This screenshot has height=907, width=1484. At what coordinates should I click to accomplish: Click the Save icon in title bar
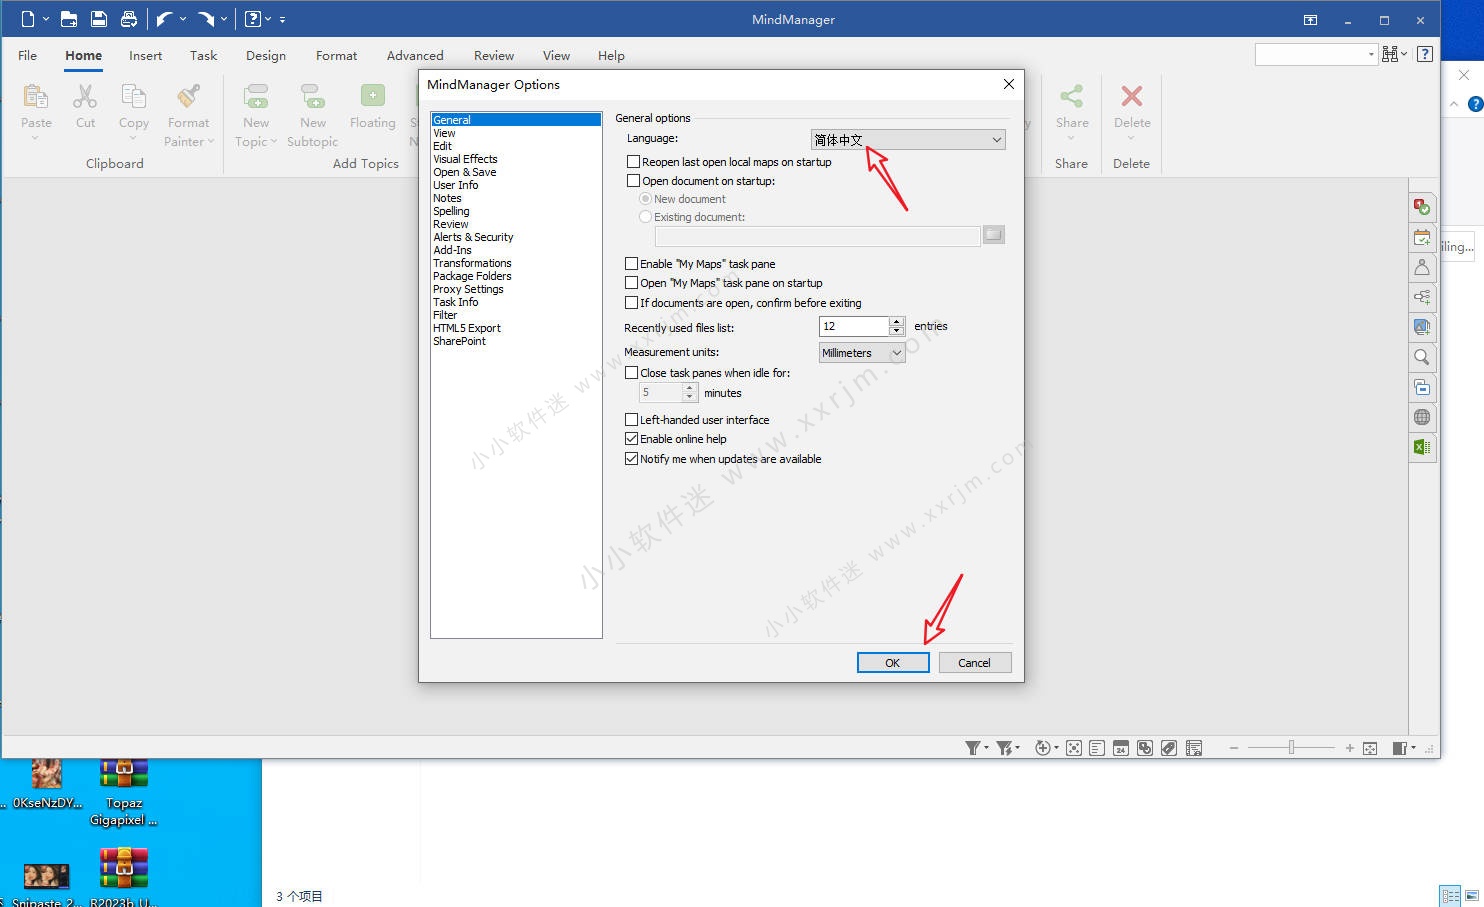98,19
